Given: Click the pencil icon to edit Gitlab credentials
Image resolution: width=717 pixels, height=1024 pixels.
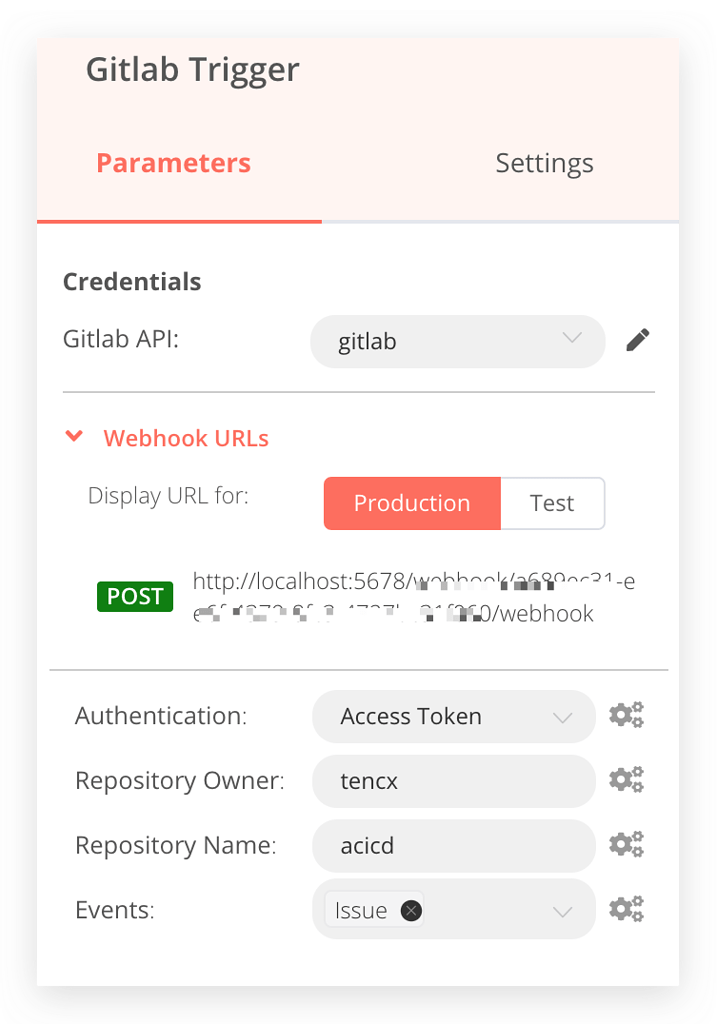Looking at the screenshot, I should (637, 341).
